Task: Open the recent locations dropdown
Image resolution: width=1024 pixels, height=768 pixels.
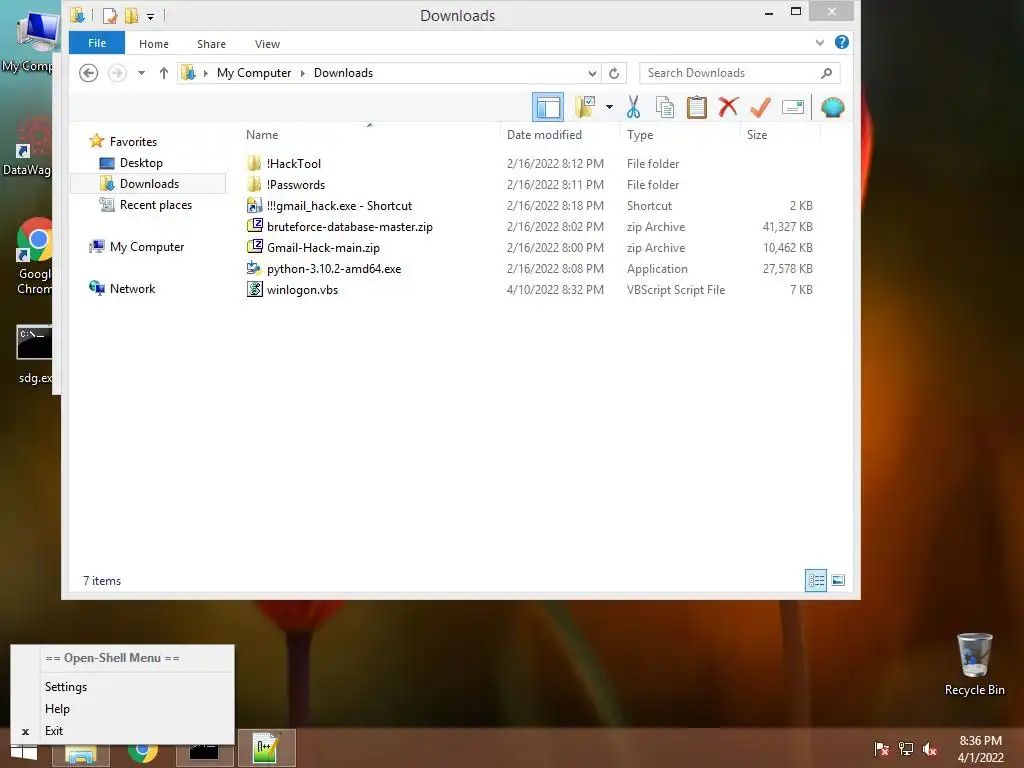Action: (x=141, y=73)
